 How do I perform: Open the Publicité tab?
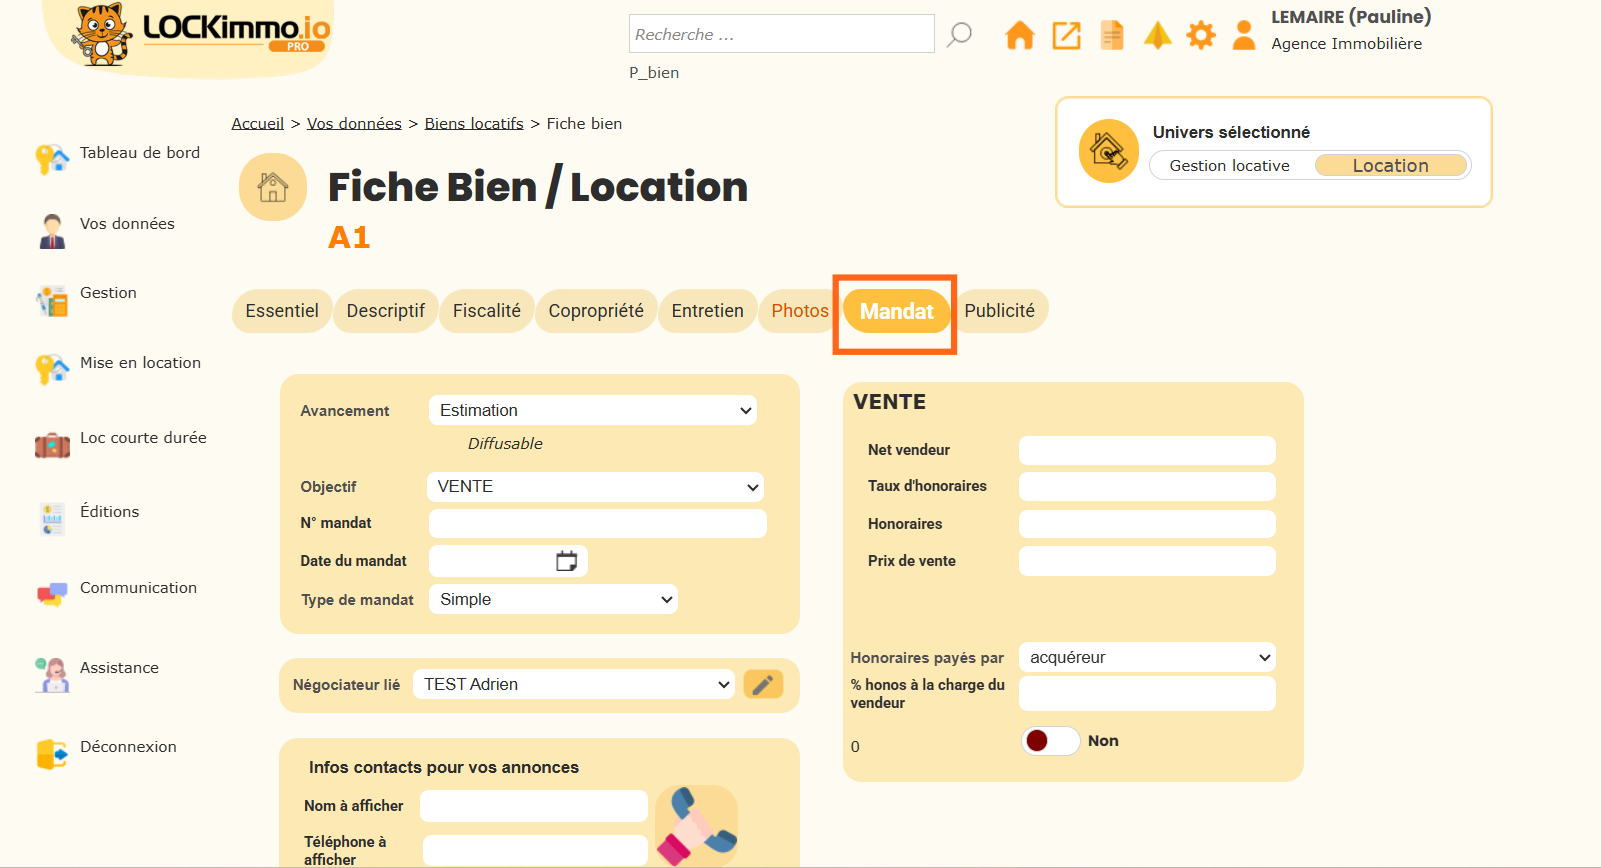[999, 311]
